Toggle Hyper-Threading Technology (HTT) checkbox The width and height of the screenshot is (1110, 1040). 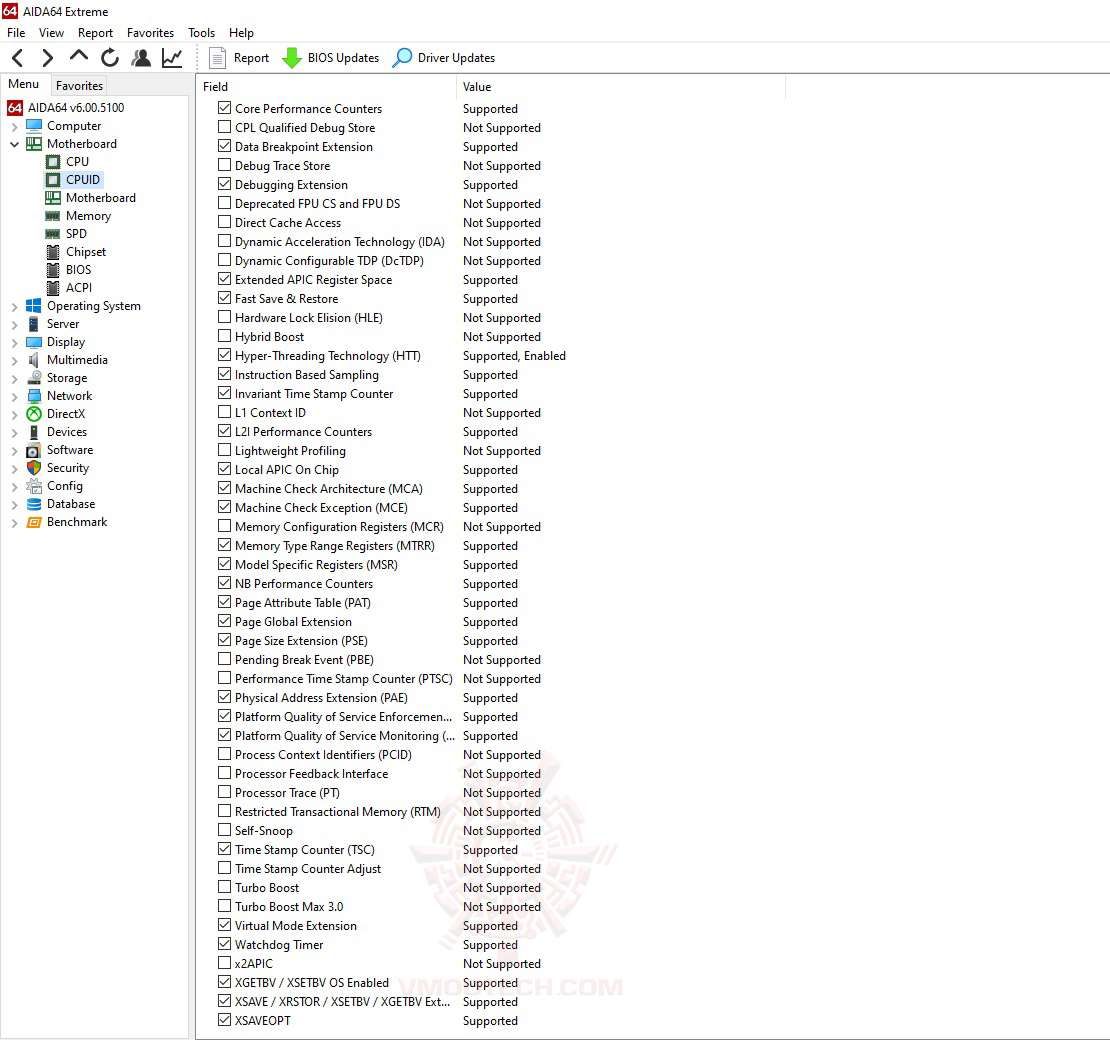(224, 355)
